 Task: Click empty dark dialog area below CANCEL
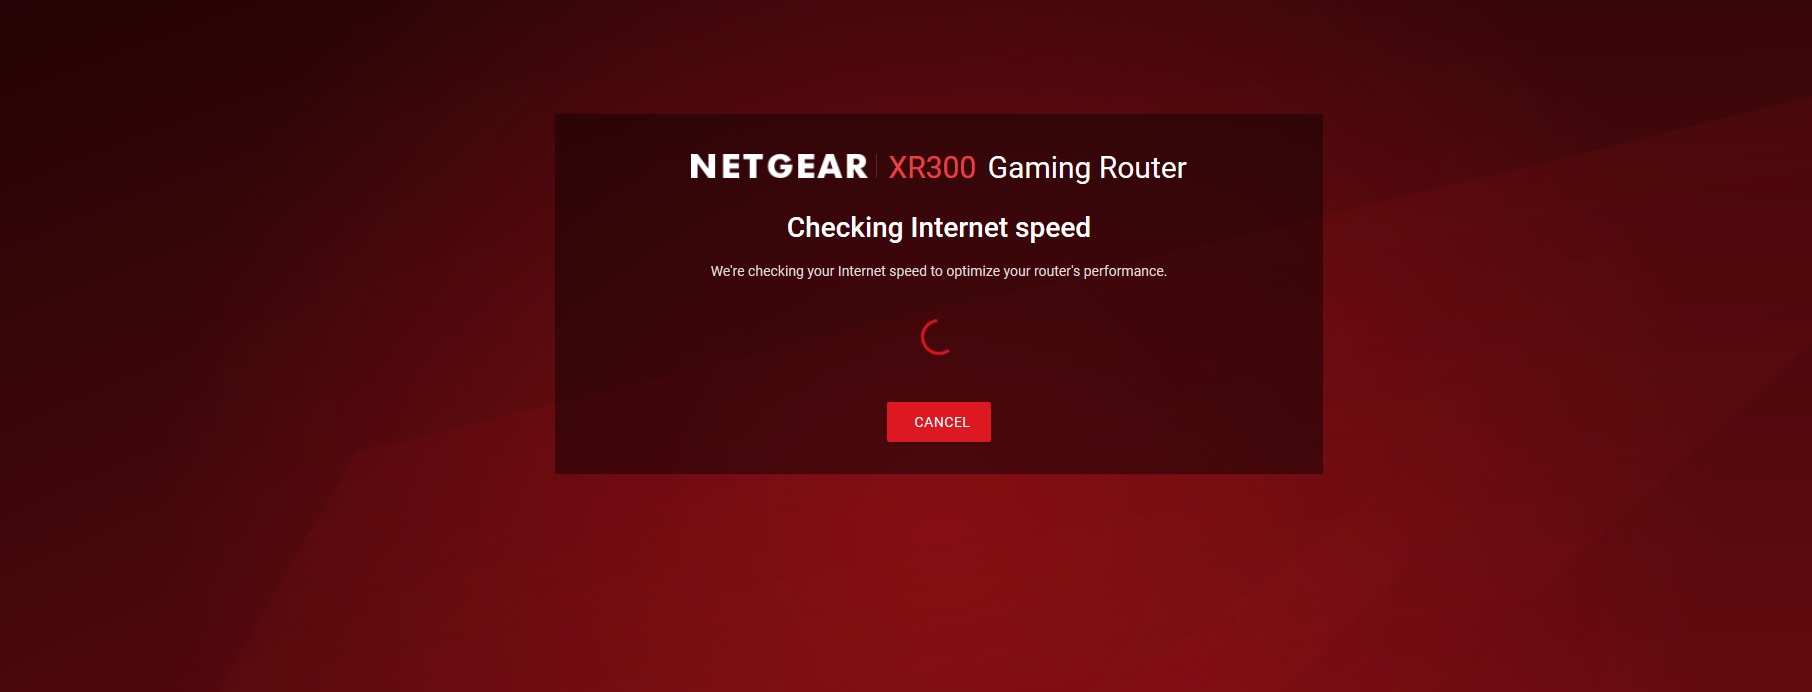point(939,458)
